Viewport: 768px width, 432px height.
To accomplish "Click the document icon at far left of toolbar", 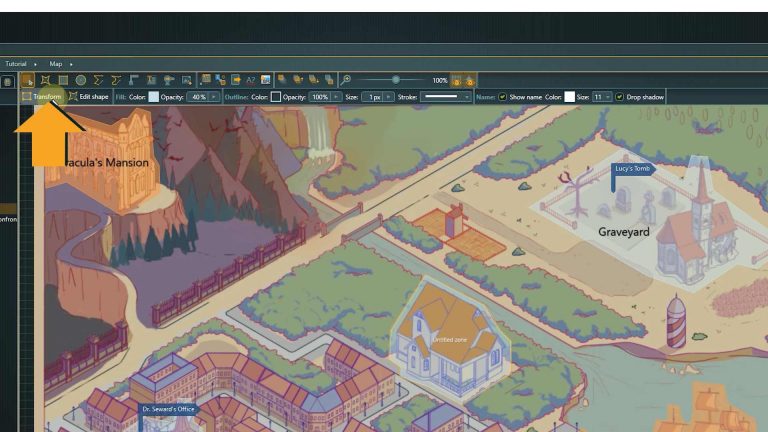I will click(7, 82).
